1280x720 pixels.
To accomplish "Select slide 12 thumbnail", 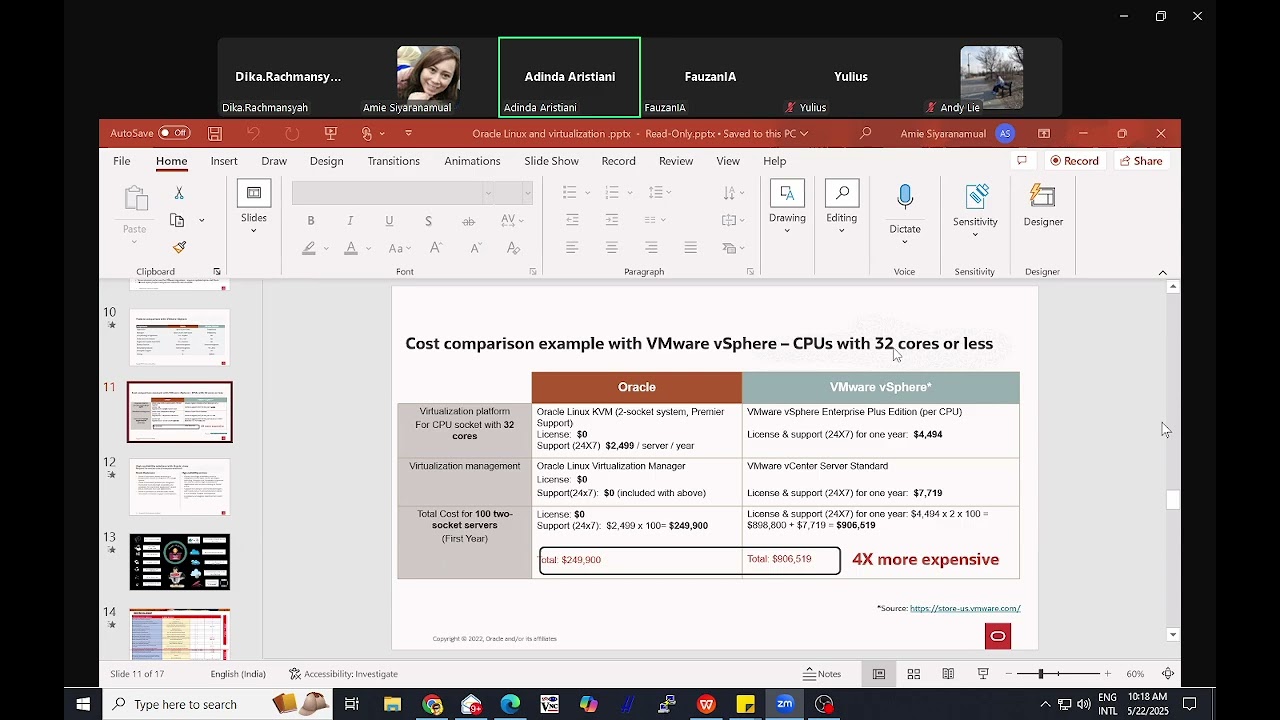I will [180, 487].
